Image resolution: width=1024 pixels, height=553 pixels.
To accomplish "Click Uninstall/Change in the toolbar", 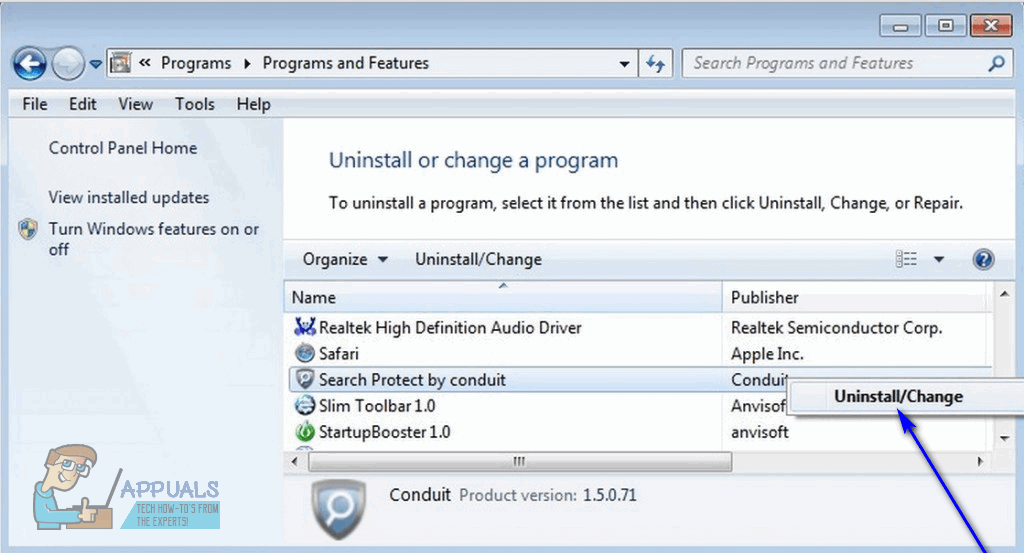I will (x=478, y=259).
